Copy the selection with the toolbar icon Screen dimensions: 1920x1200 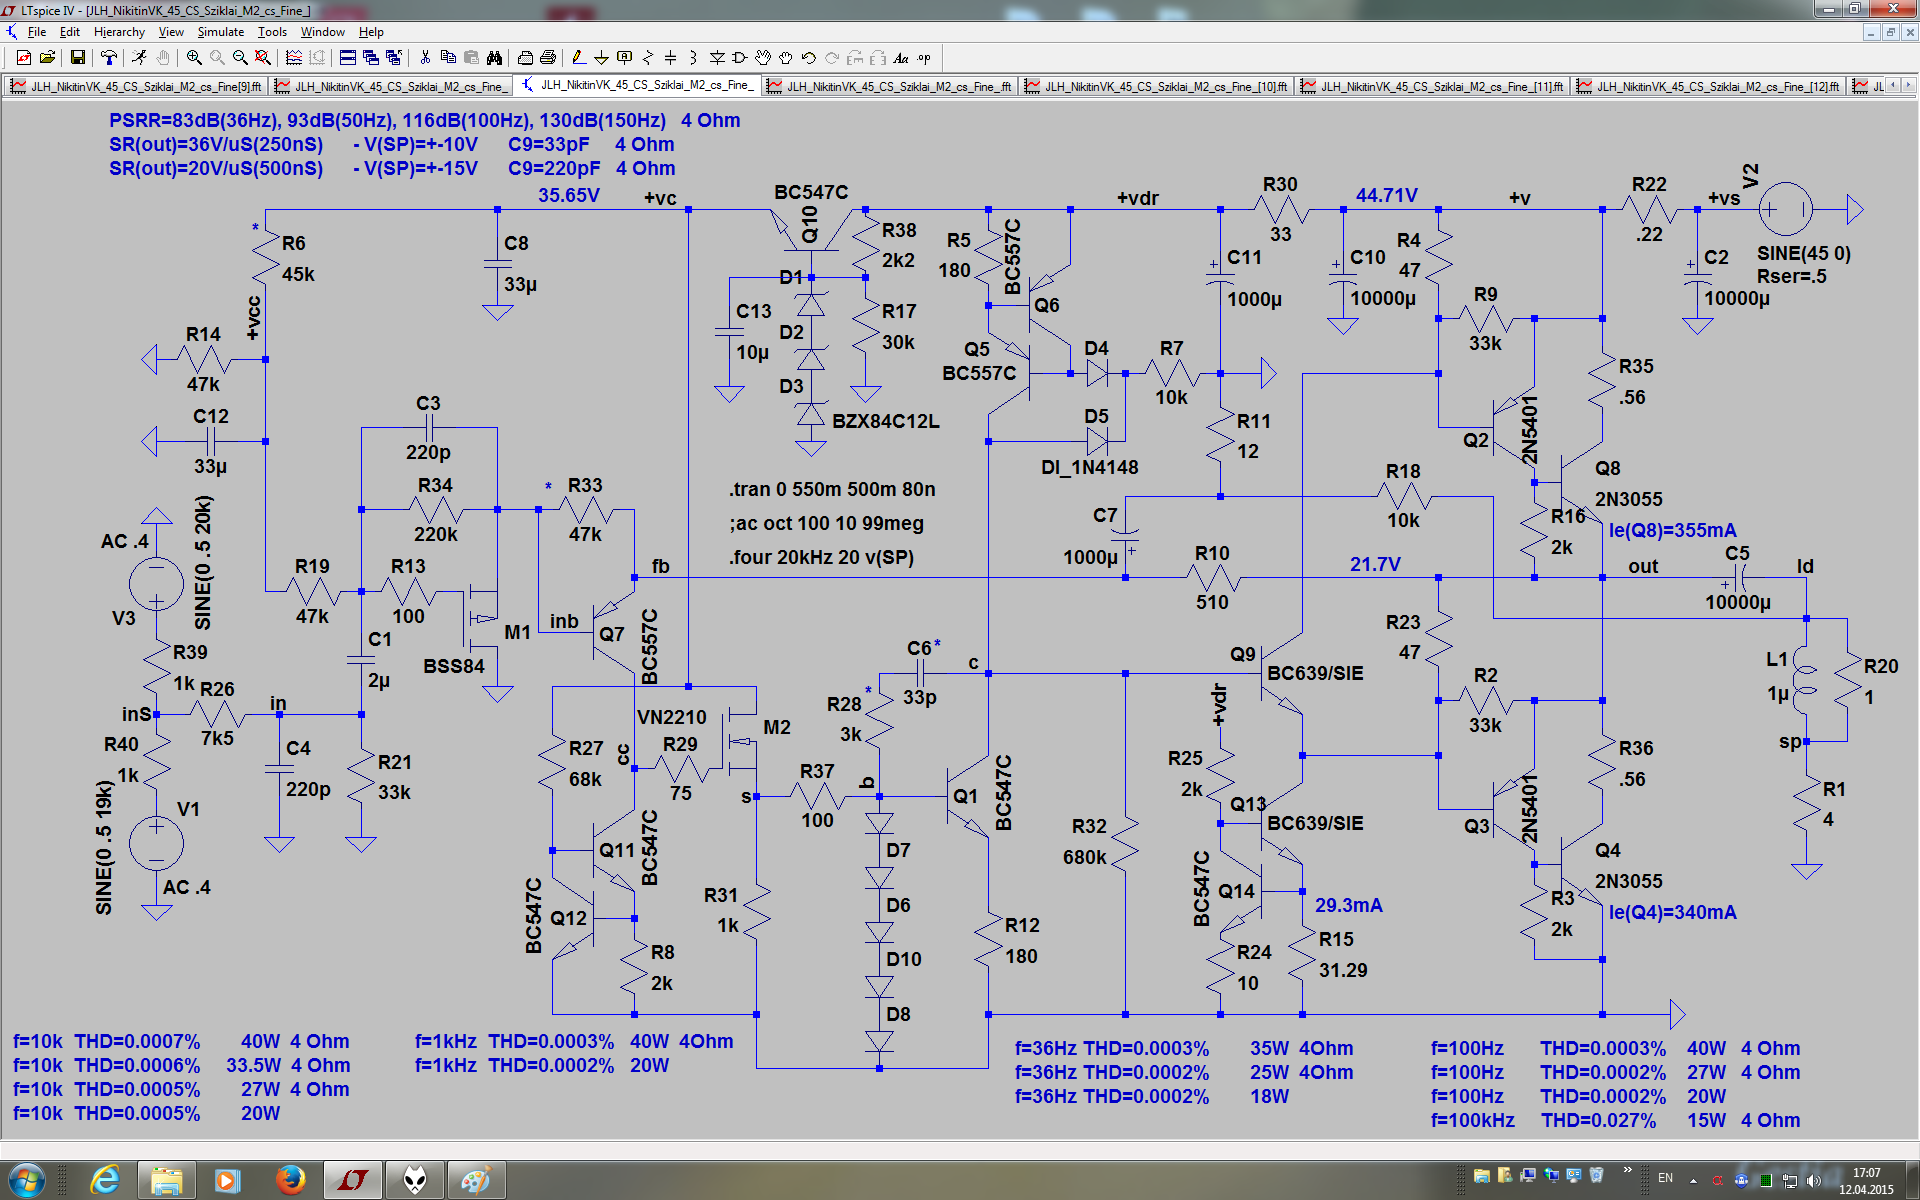[448, 58]
